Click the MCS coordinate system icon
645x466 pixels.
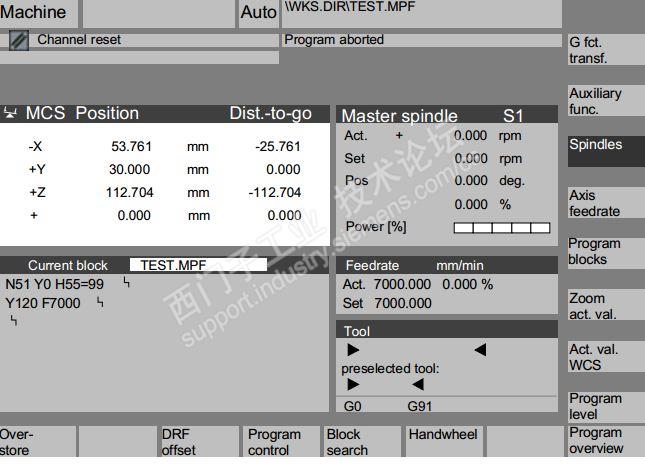pyautogui.click(x=10, y=112)
